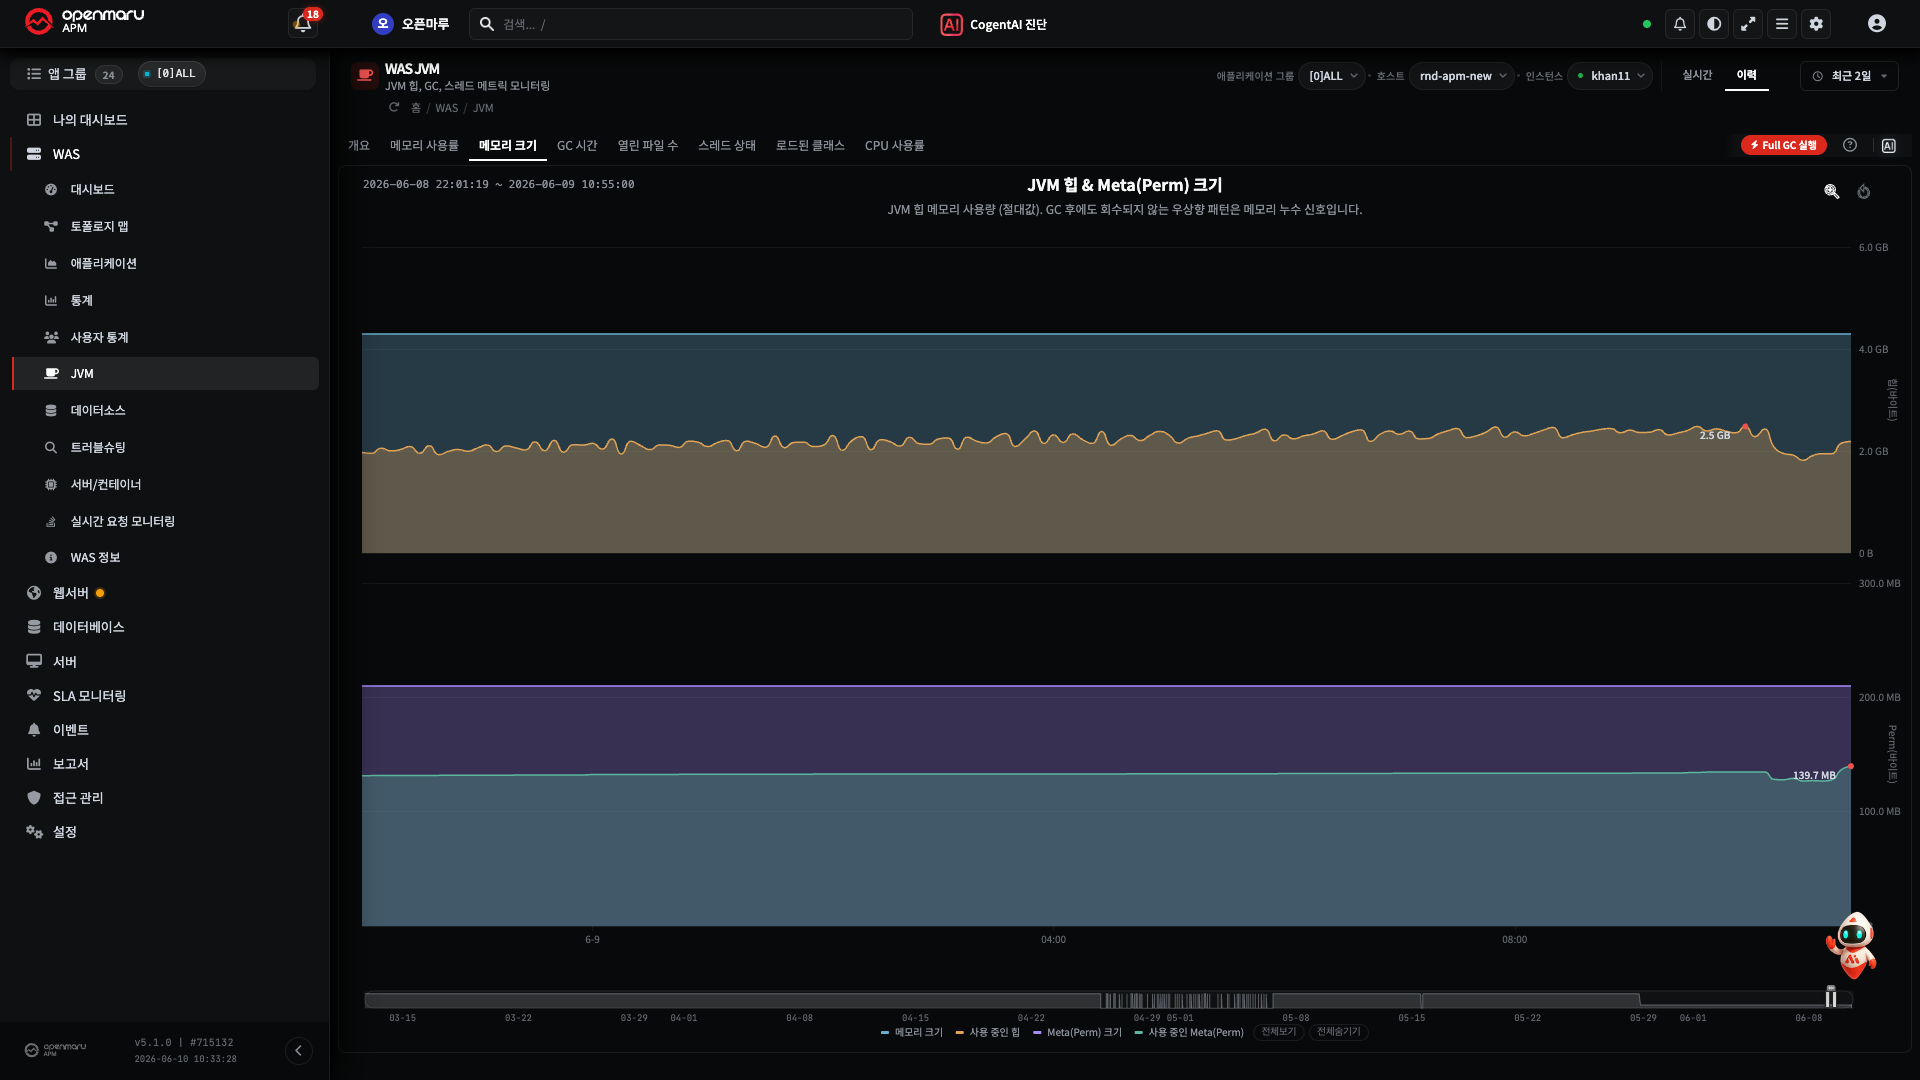Toggle 메모리 크기 legend series
The width and height of the screenshot is (1920, 1080).
(x=912, y=1033)
